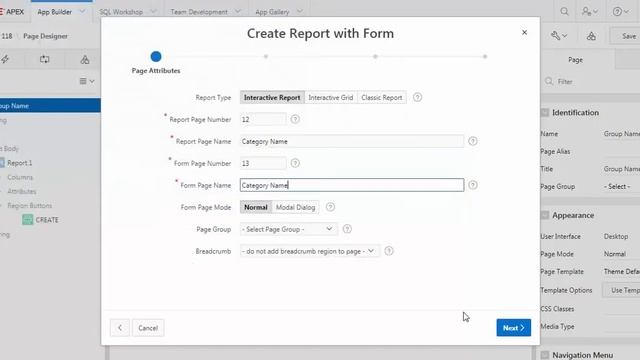
Task: Open the Team Development menu
Action: (199, 12)
